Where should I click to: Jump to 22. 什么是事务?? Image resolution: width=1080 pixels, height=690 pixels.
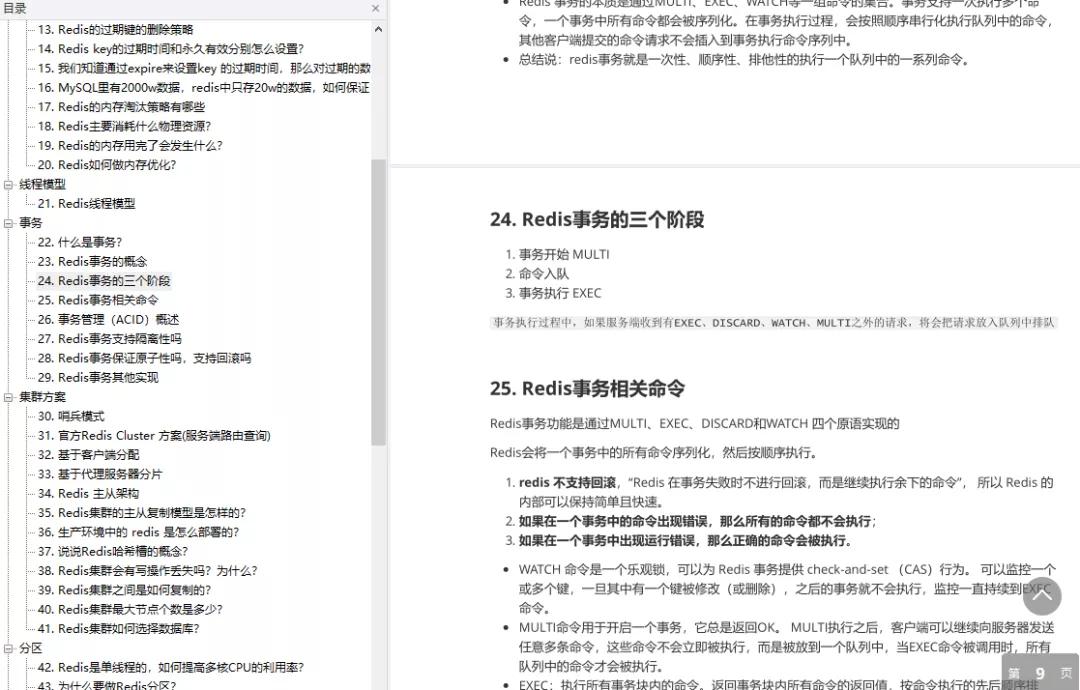[x=82, y=241]
